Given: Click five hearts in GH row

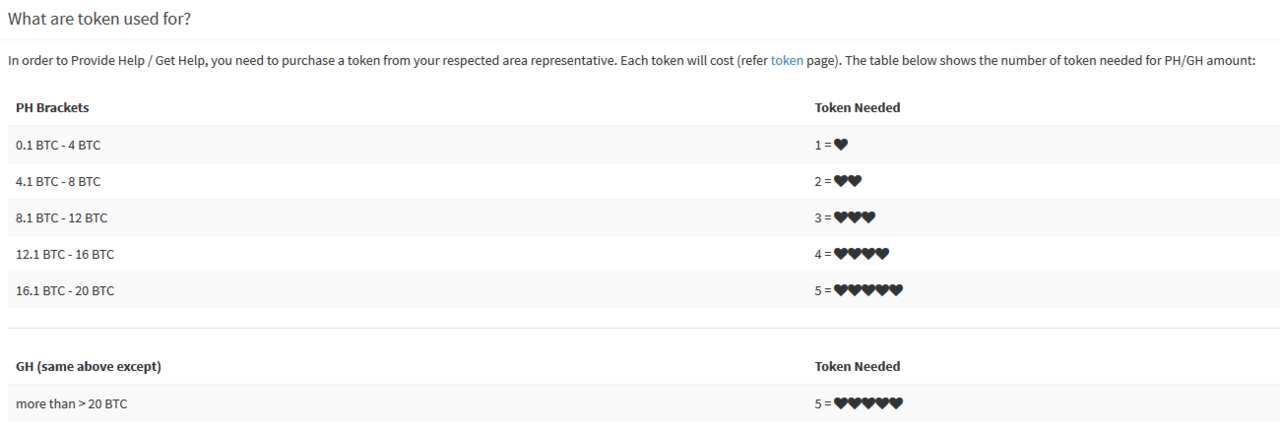Looking at the screenshot, I should [x=869, y=403].
